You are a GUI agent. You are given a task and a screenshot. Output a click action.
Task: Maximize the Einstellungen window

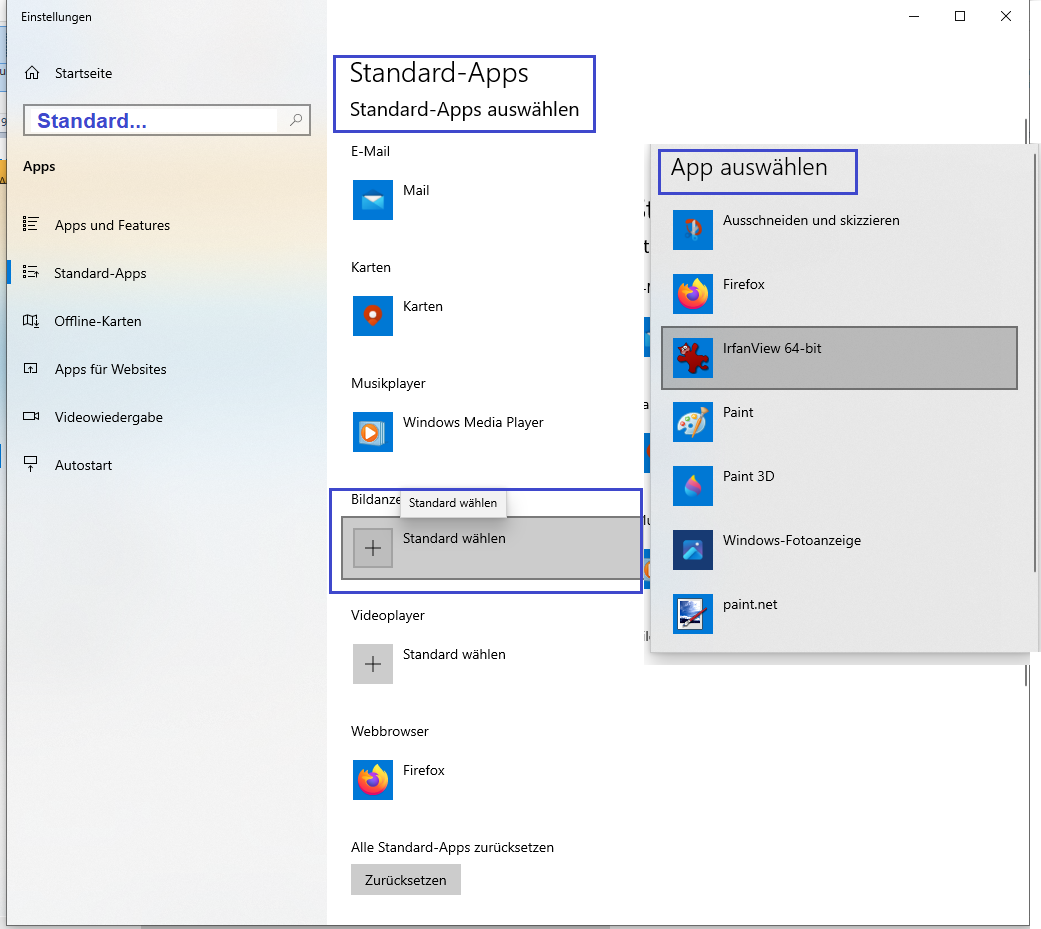click(960, 16)
